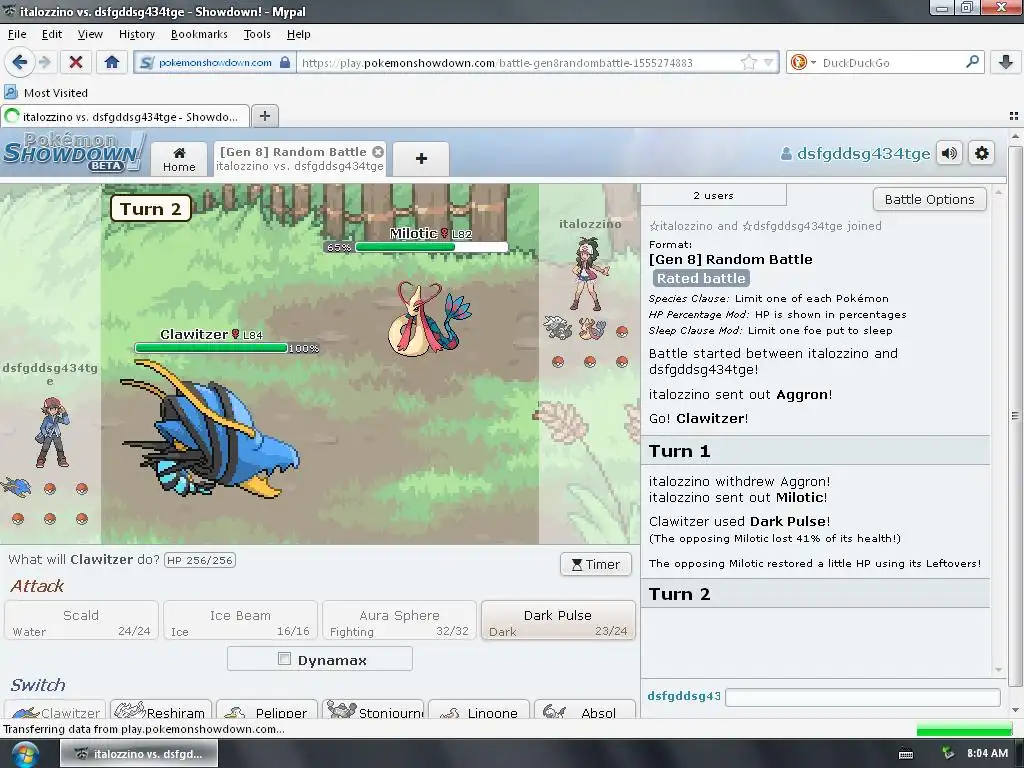Bookmark this page with the star icon
Screen dimensions: 1024x768
click(748, 63)
